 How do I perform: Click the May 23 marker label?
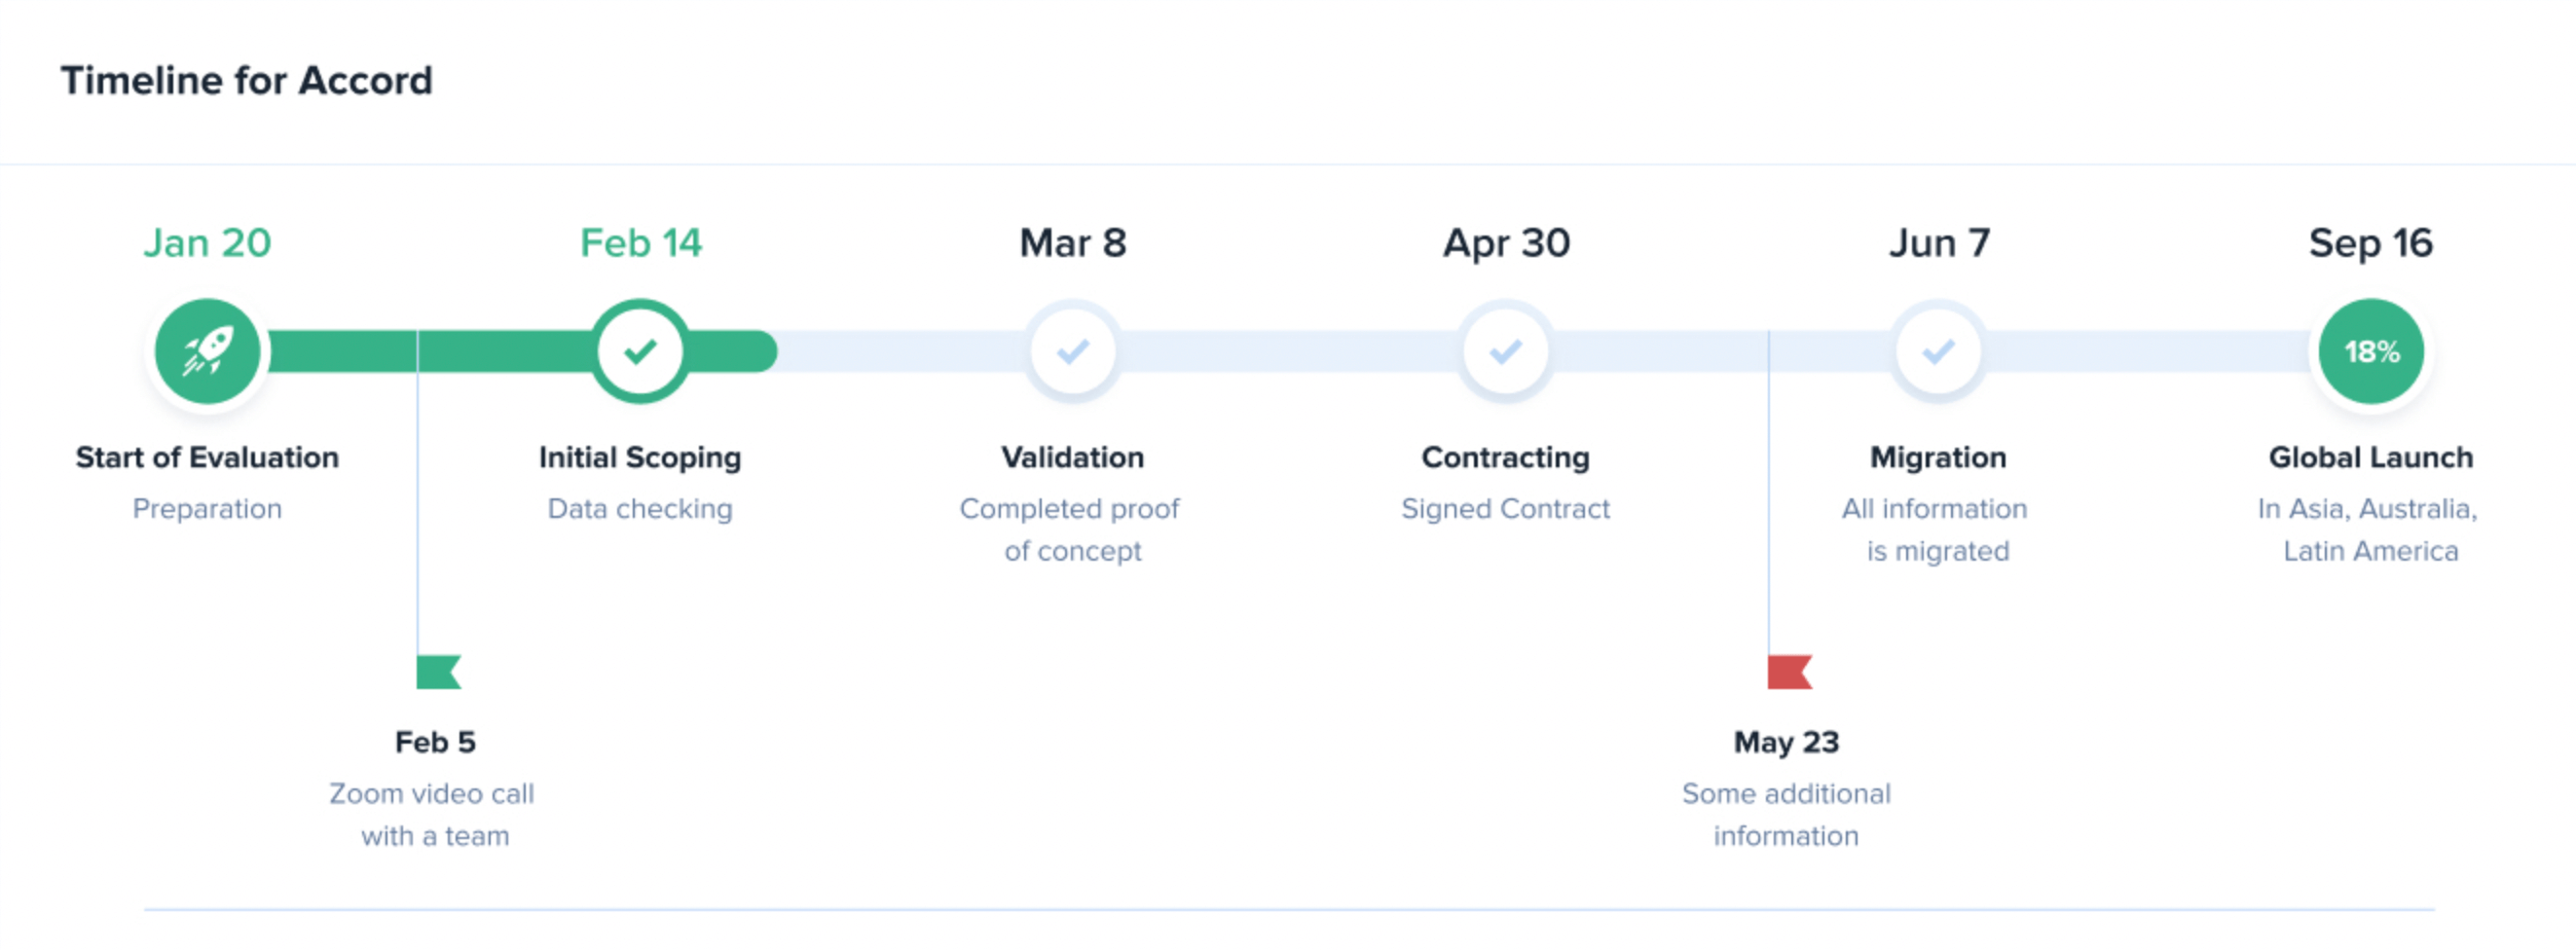pos(1786,742)
